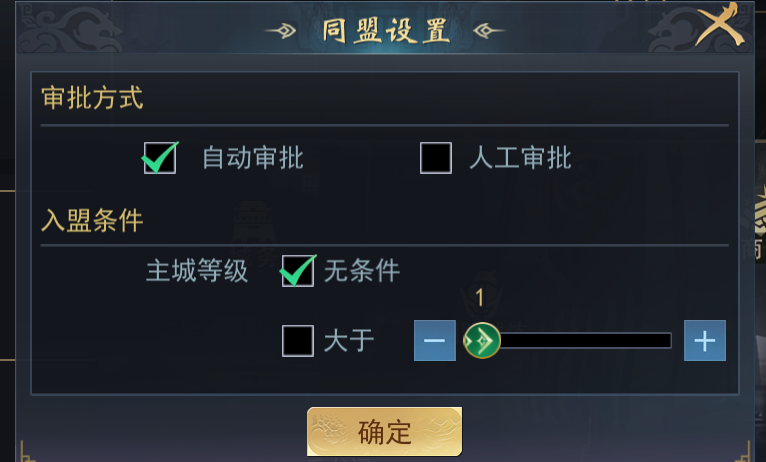Viewport: 766px width, 462px height.
Task: Close the alliance settings dialog
Action: 722,24
